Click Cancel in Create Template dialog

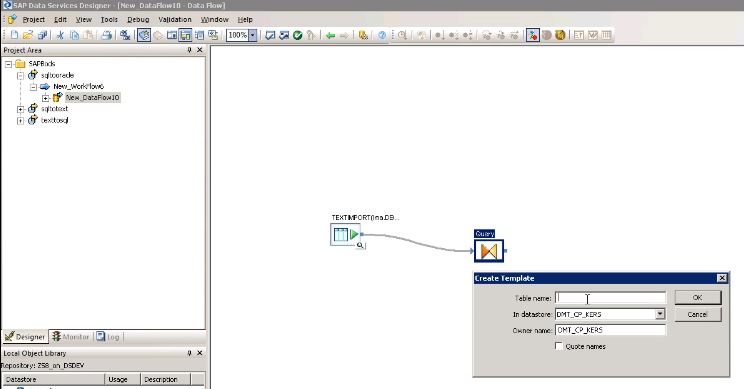[698, 315]
